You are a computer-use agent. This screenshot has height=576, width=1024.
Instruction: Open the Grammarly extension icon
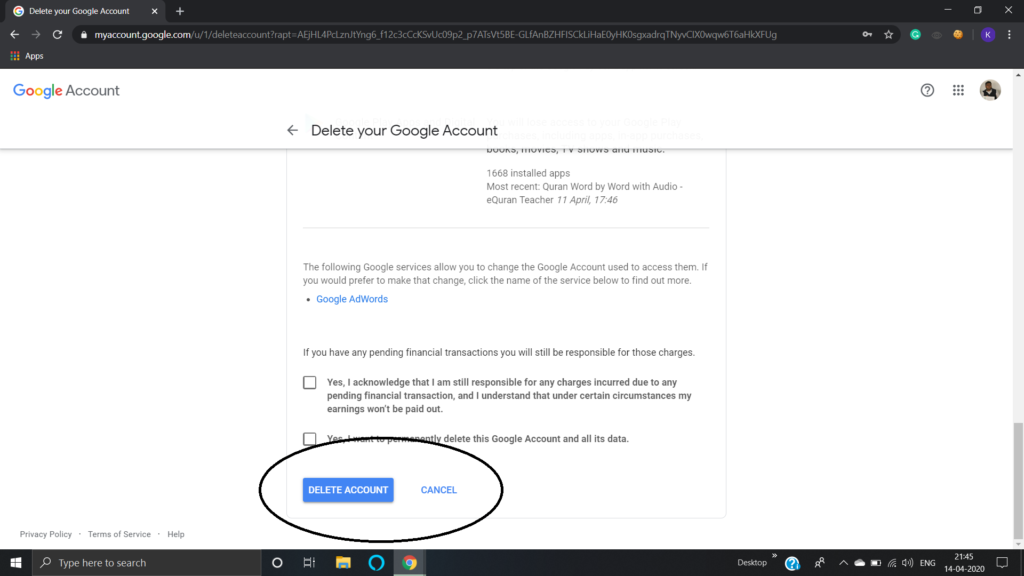916,35
